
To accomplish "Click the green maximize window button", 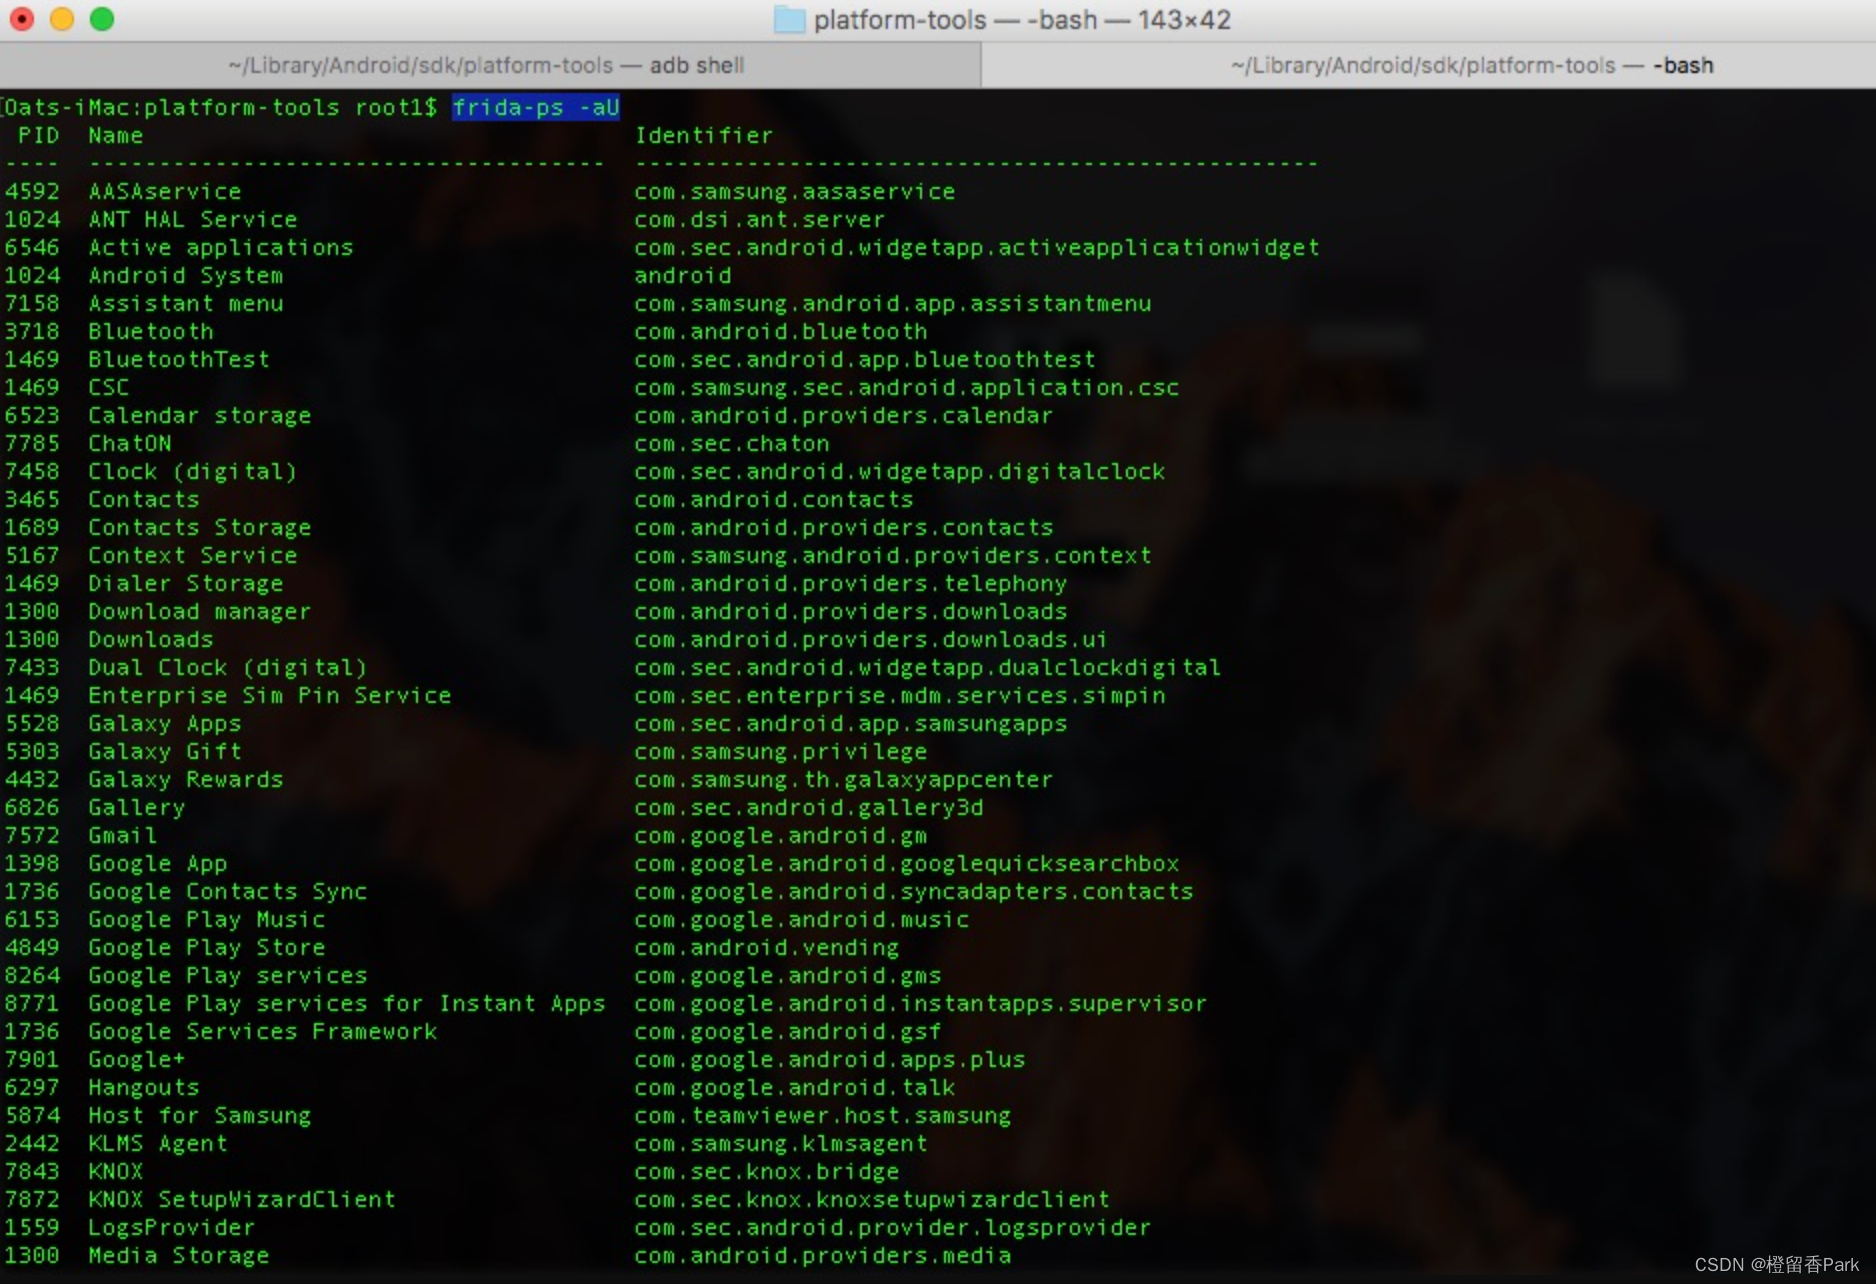I will 102,19.
